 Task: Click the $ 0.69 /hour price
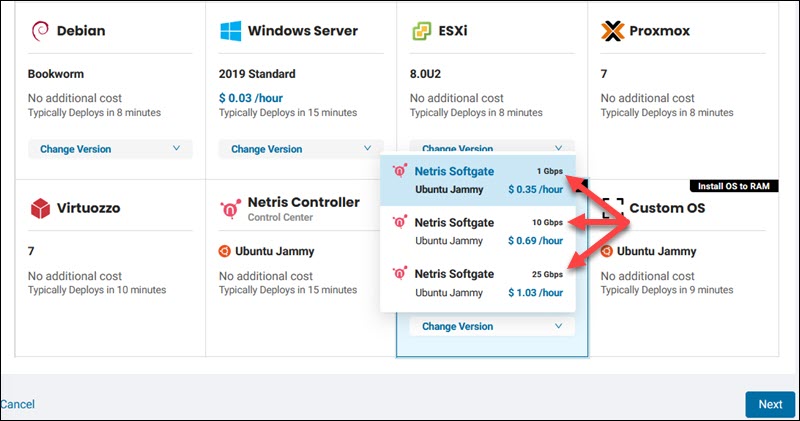click(x=536, y=241)
